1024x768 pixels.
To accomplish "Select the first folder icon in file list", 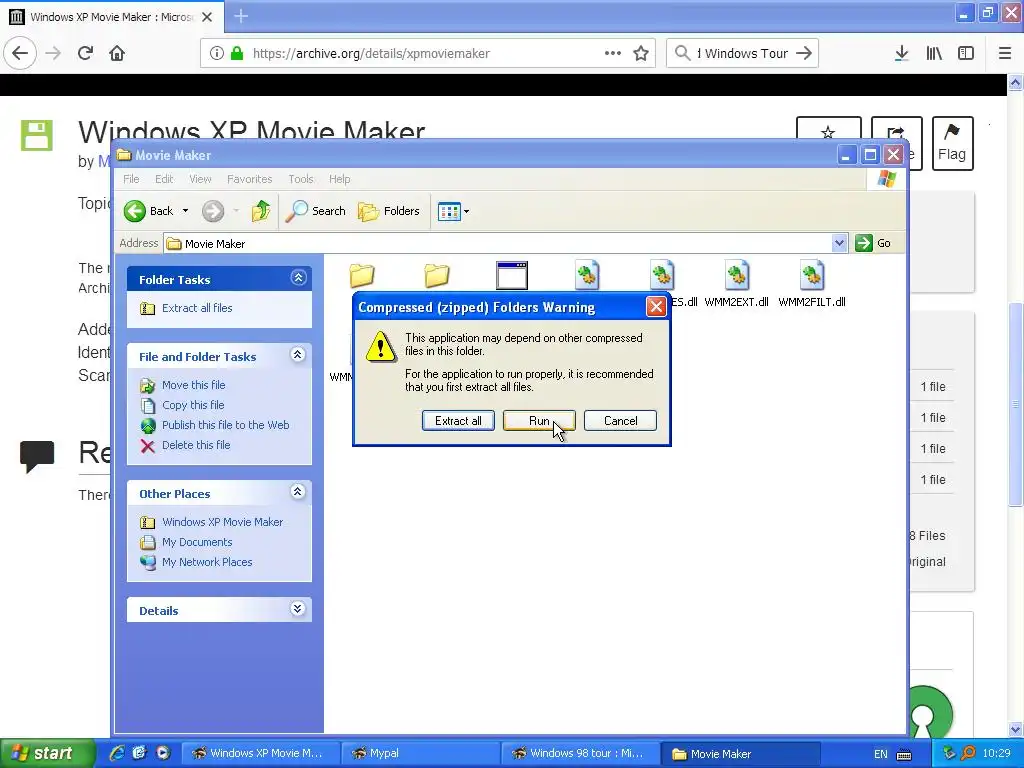I will (x=362, y=276).
